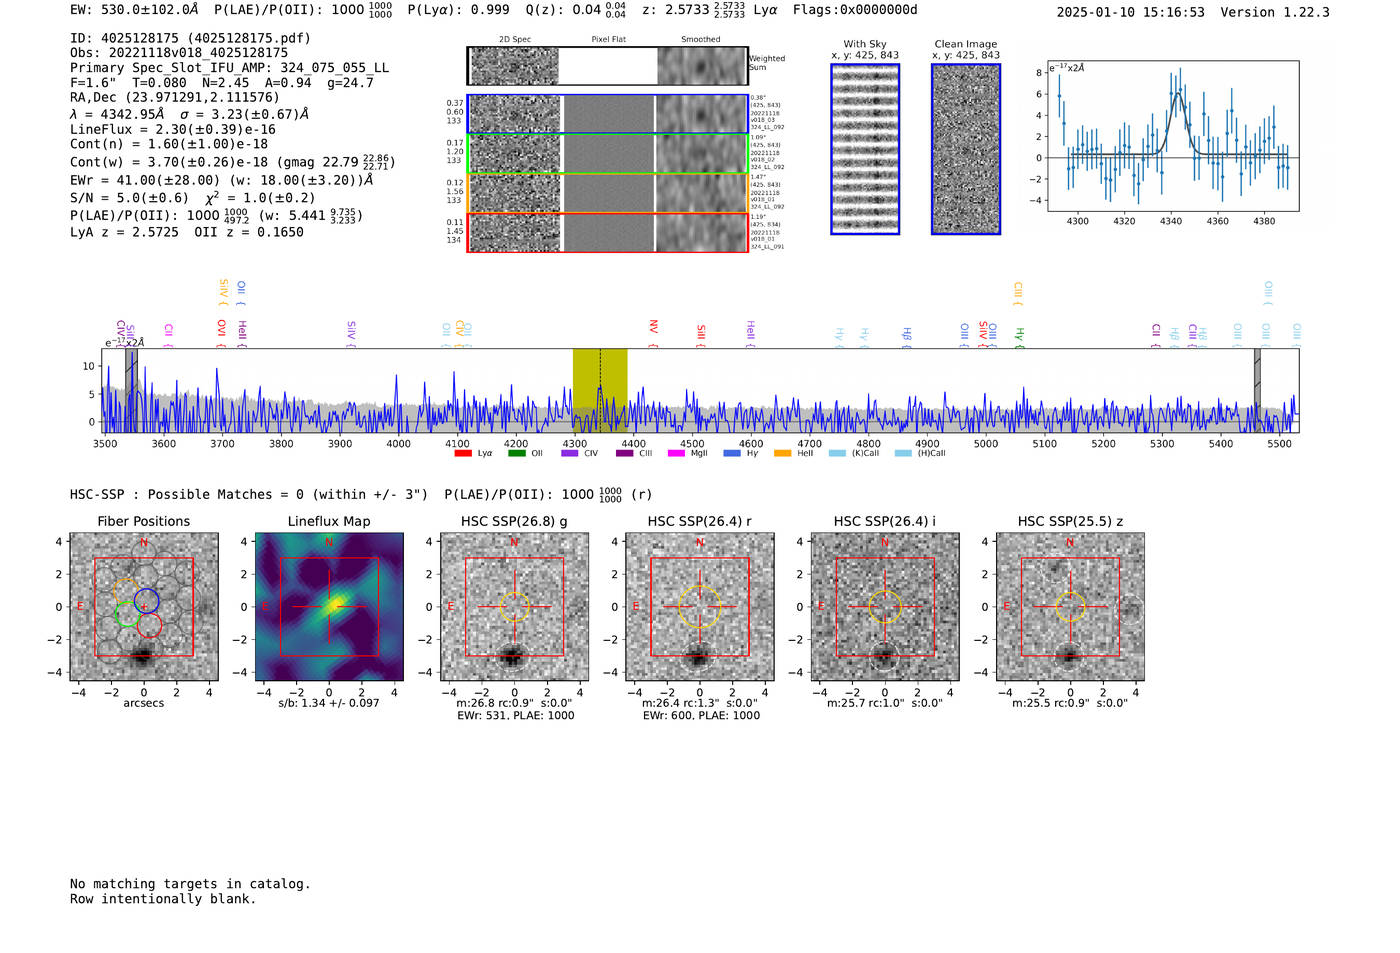Click the Gaussian line-fit plot near 4340
The width and height of the screenshot is (1400, 953).
1172,136
